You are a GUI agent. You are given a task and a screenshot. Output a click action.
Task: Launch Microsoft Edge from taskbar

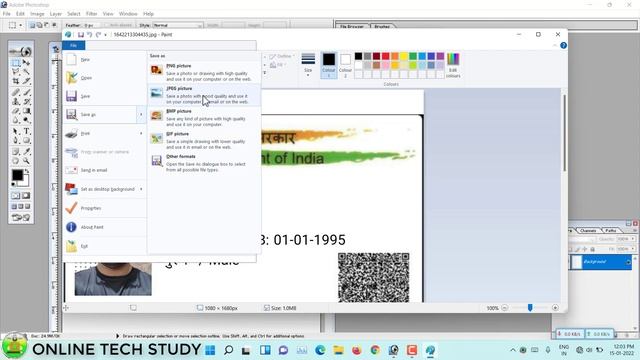pyautogui.click(x=320, y=350)
